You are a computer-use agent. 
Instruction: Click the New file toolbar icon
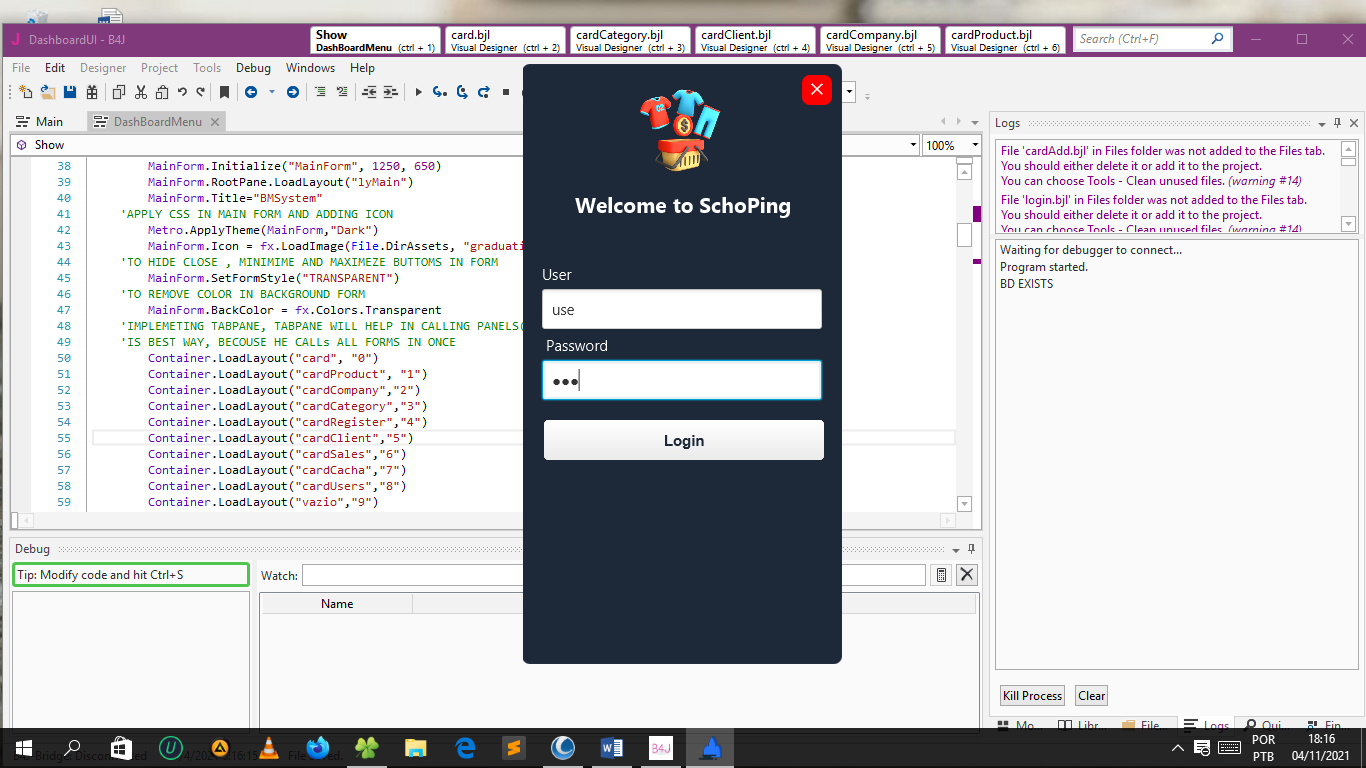pyautogui.click(x=25, y=92)
